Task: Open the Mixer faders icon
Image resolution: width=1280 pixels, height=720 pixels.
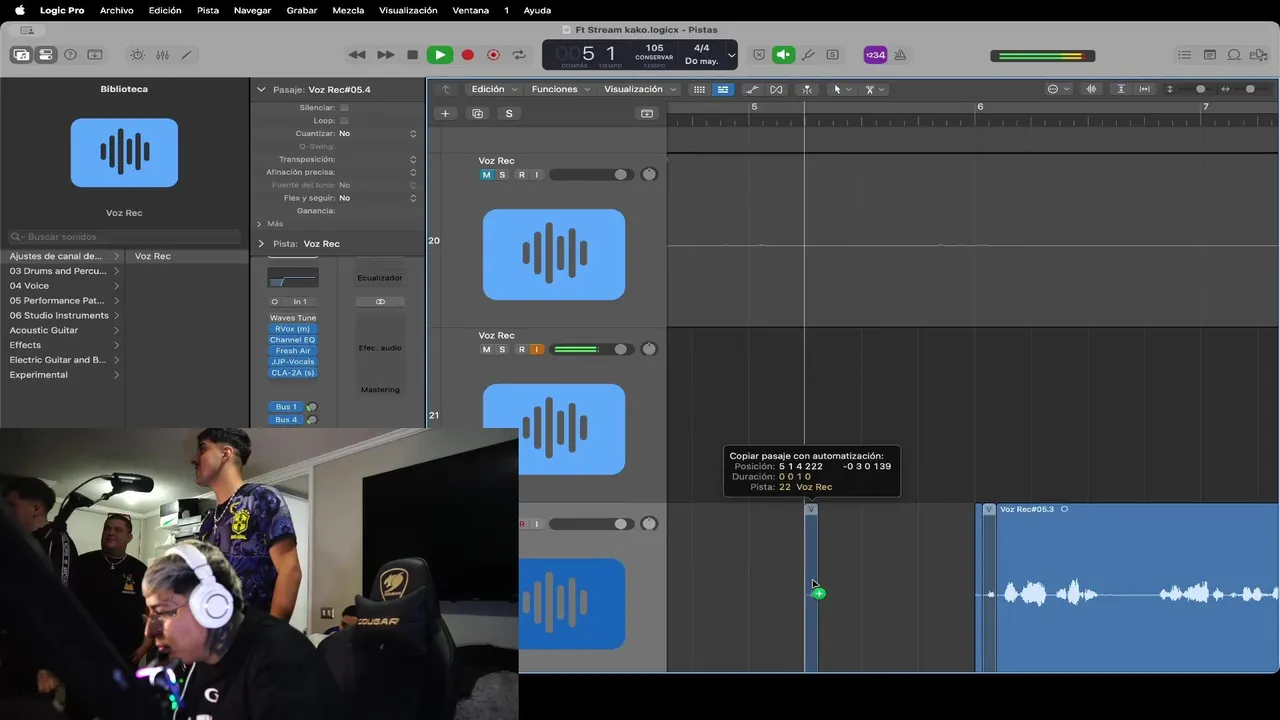Action: coord(162,55)
